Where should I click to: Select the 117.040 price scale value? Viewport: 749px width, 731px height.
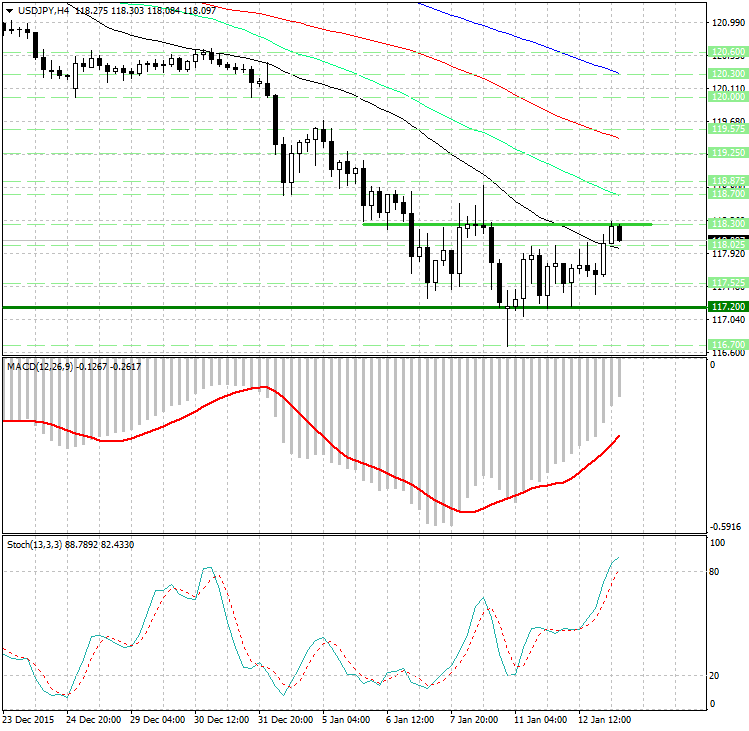pos(728,319)
